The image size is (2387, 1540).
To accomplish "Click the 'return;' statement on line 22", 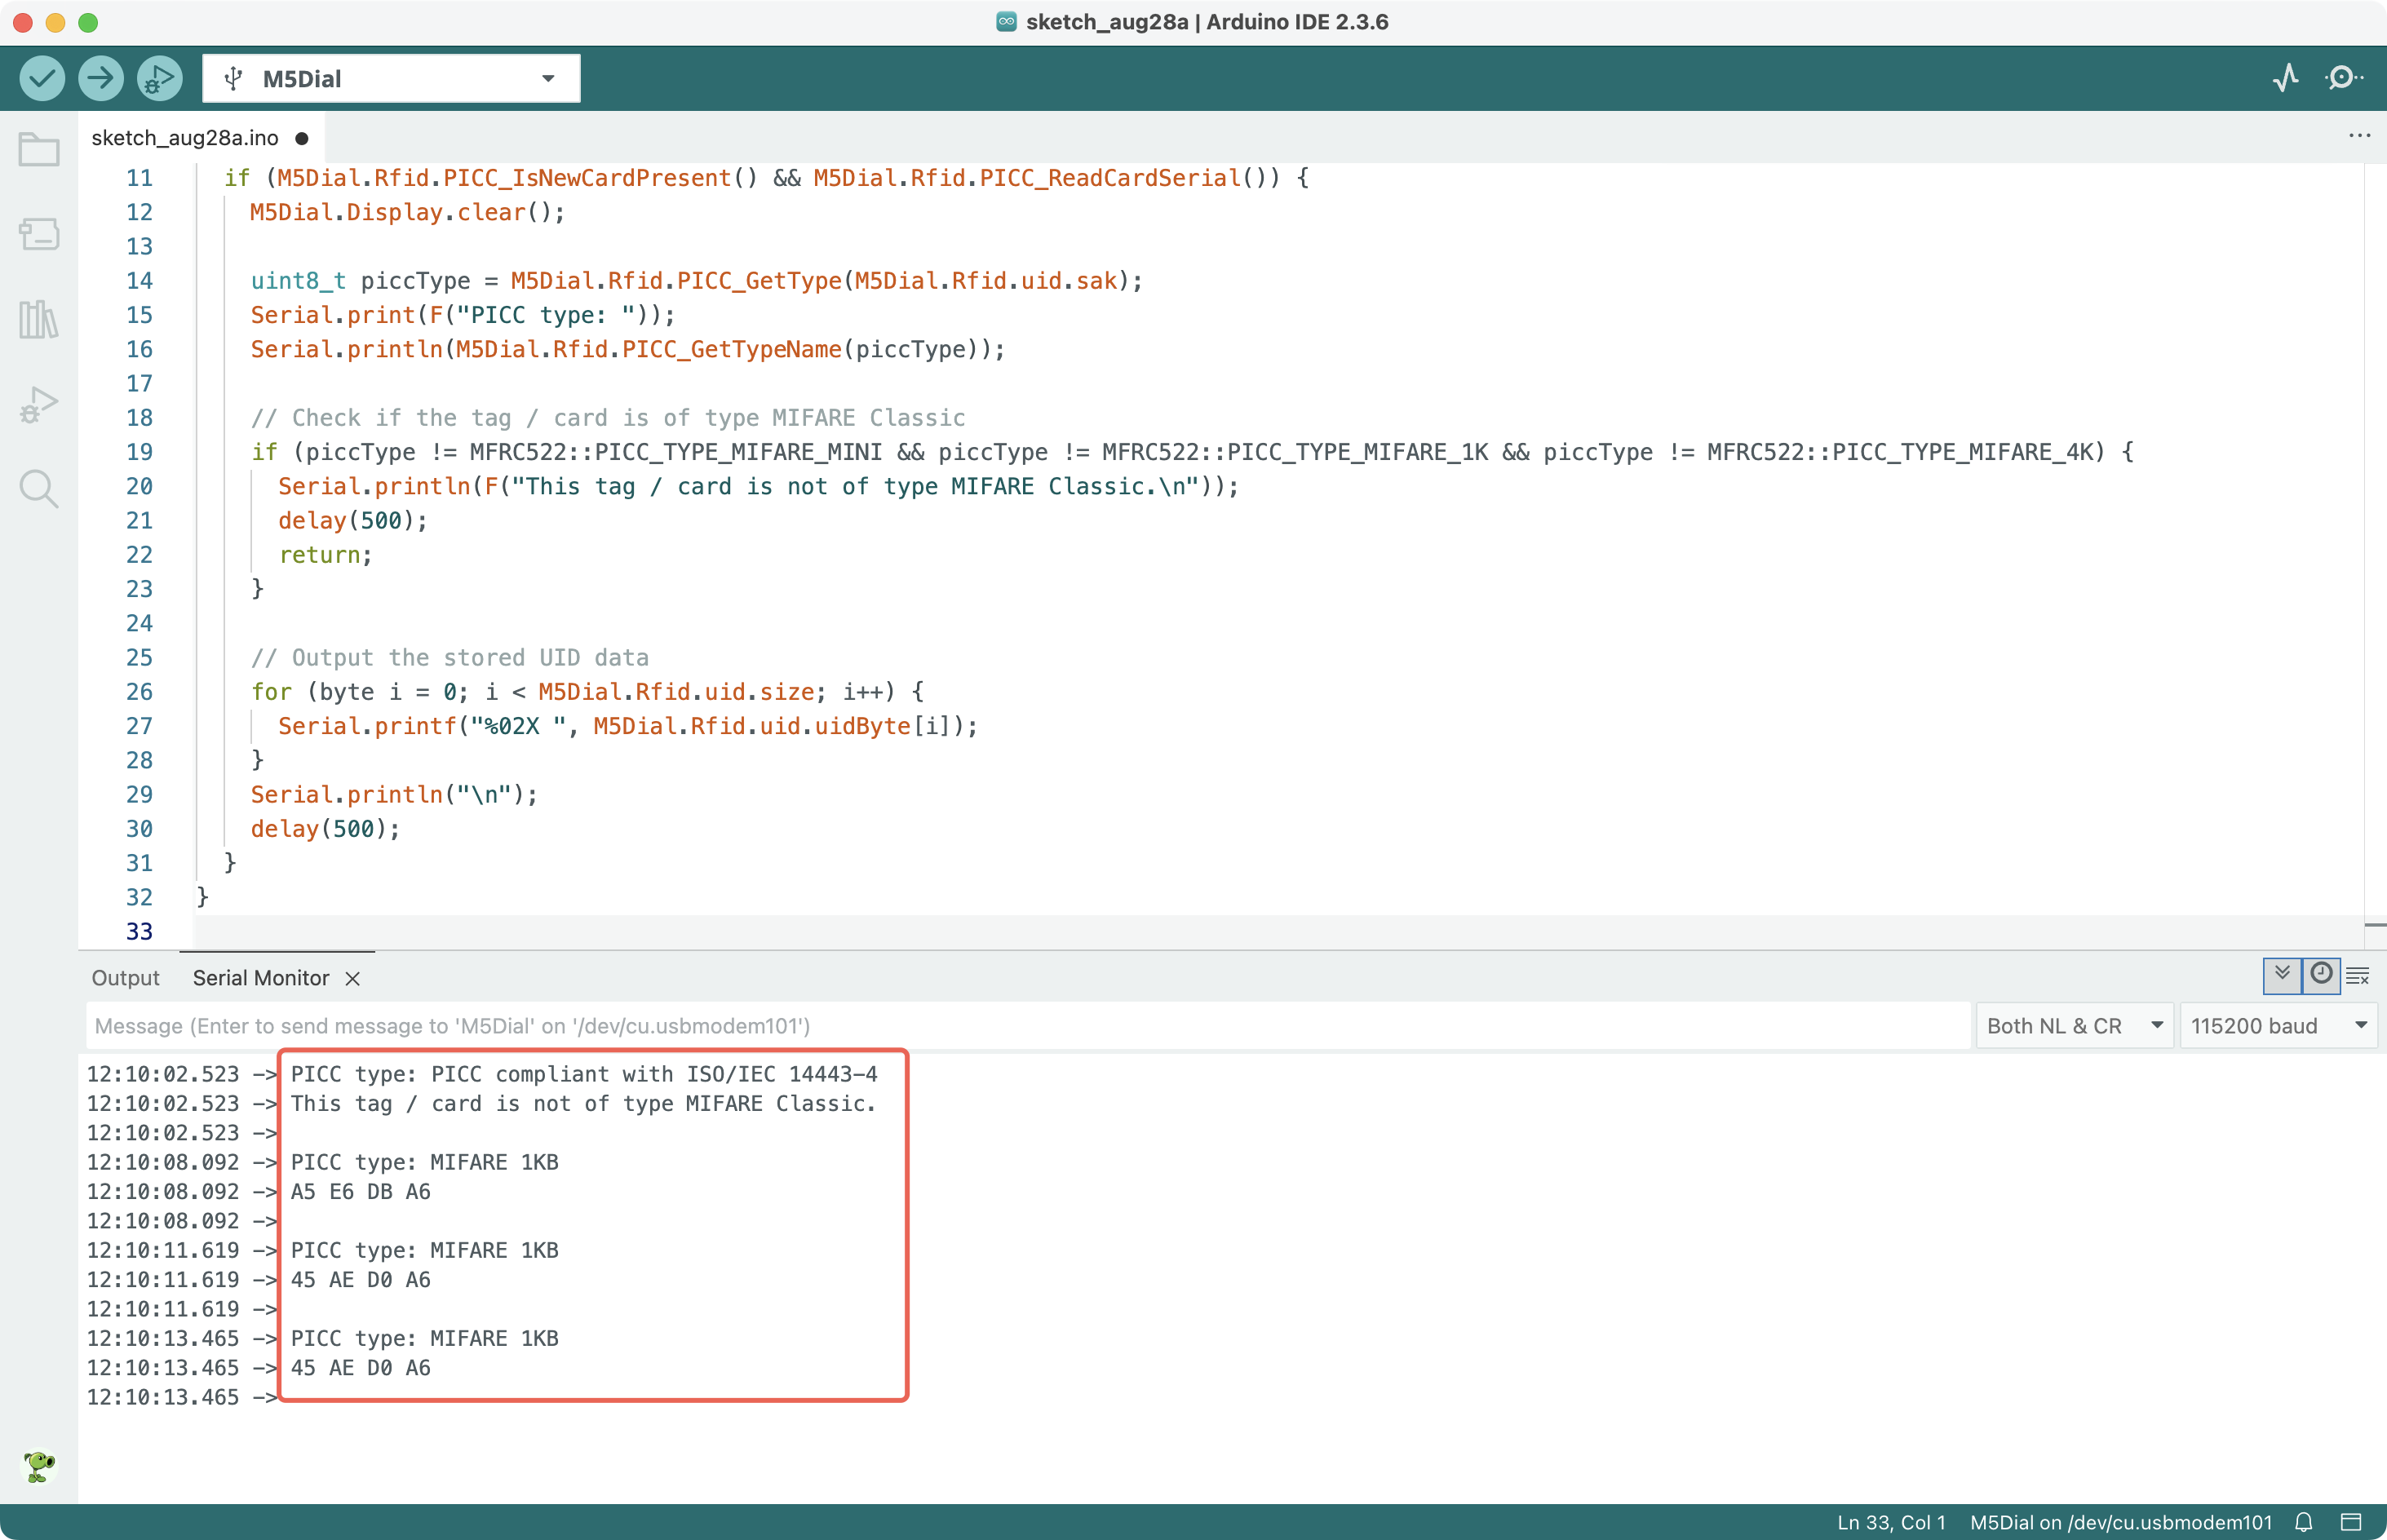I will click(325, 555).
